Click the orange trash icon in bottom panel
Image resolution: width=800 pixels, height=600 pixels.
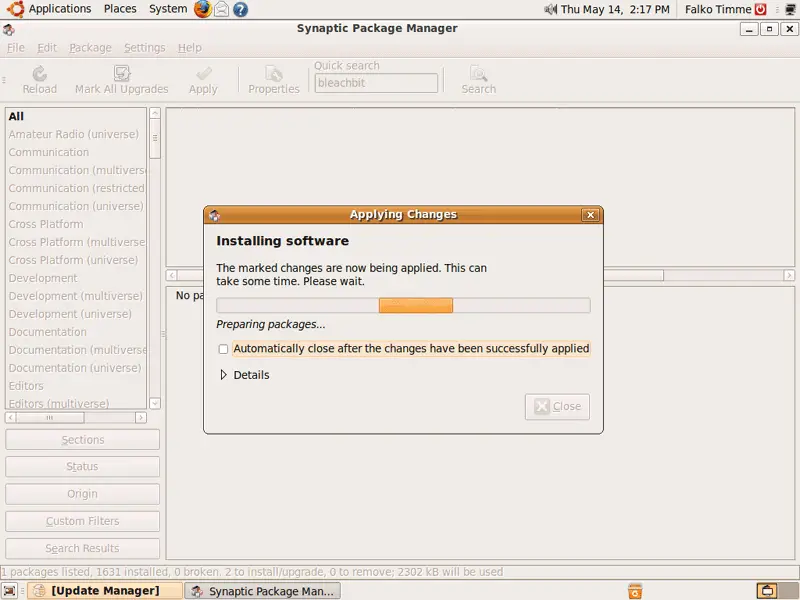(635, 591)
